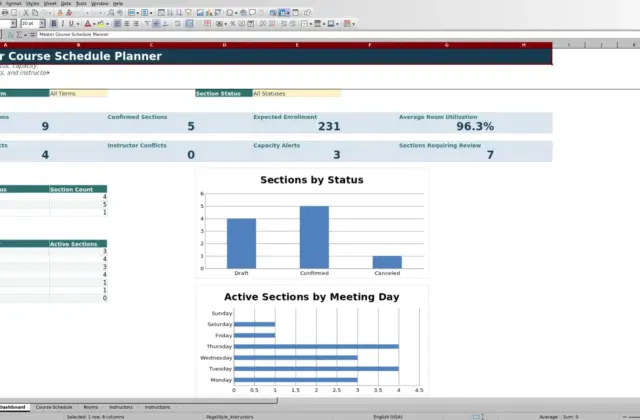Click the All Statuses filter cell
Screen dimensions: 640x420
(297, 93)
